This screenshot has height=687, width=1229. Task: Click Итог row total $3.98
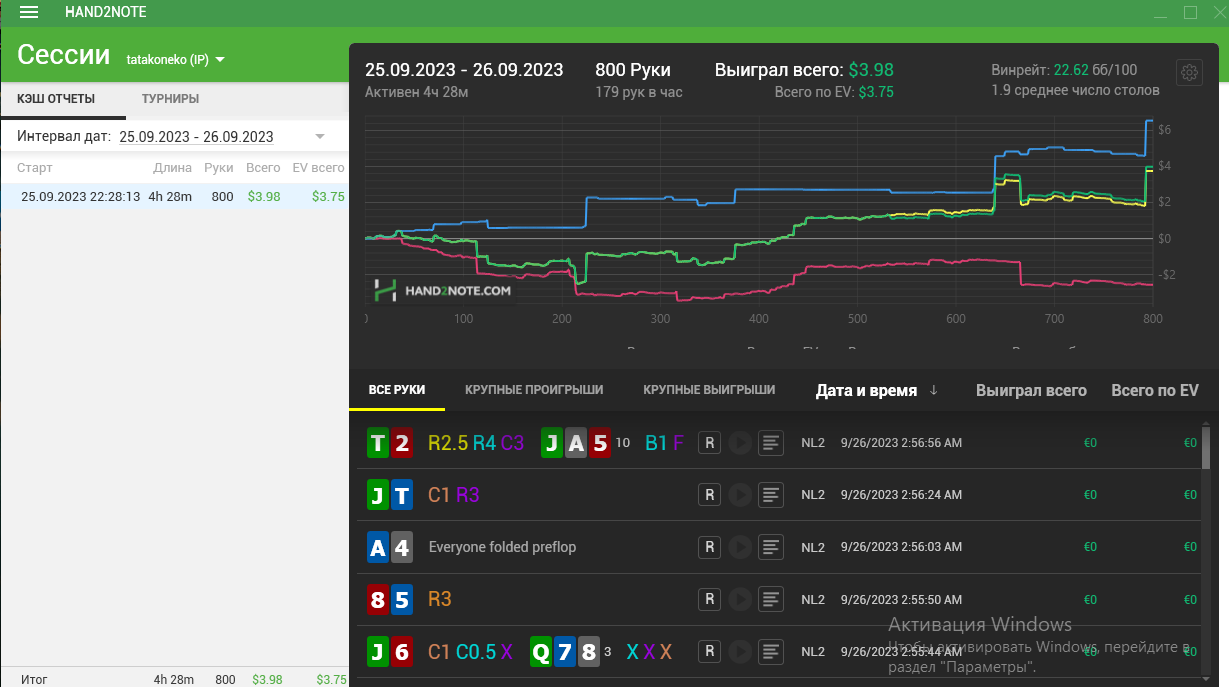(266, 679)
